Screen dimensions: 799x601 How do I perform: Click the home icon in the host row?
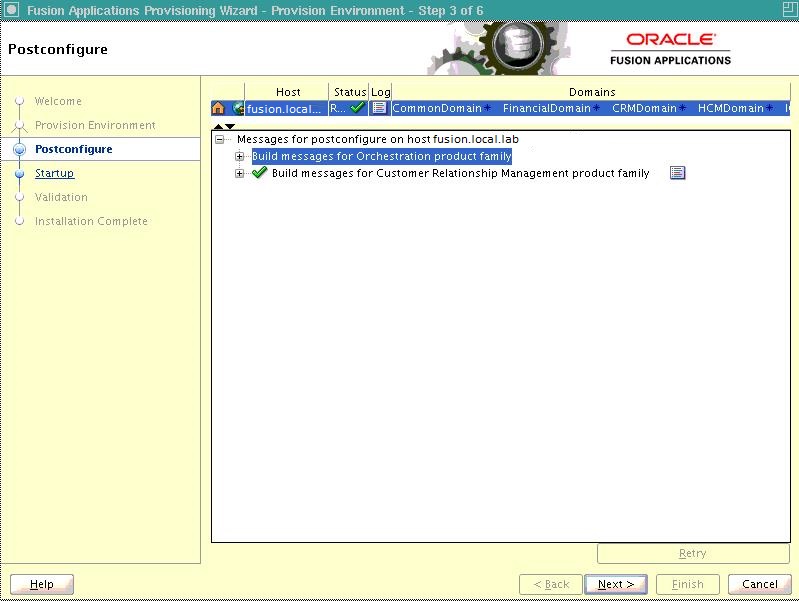[x=218, y=108]
